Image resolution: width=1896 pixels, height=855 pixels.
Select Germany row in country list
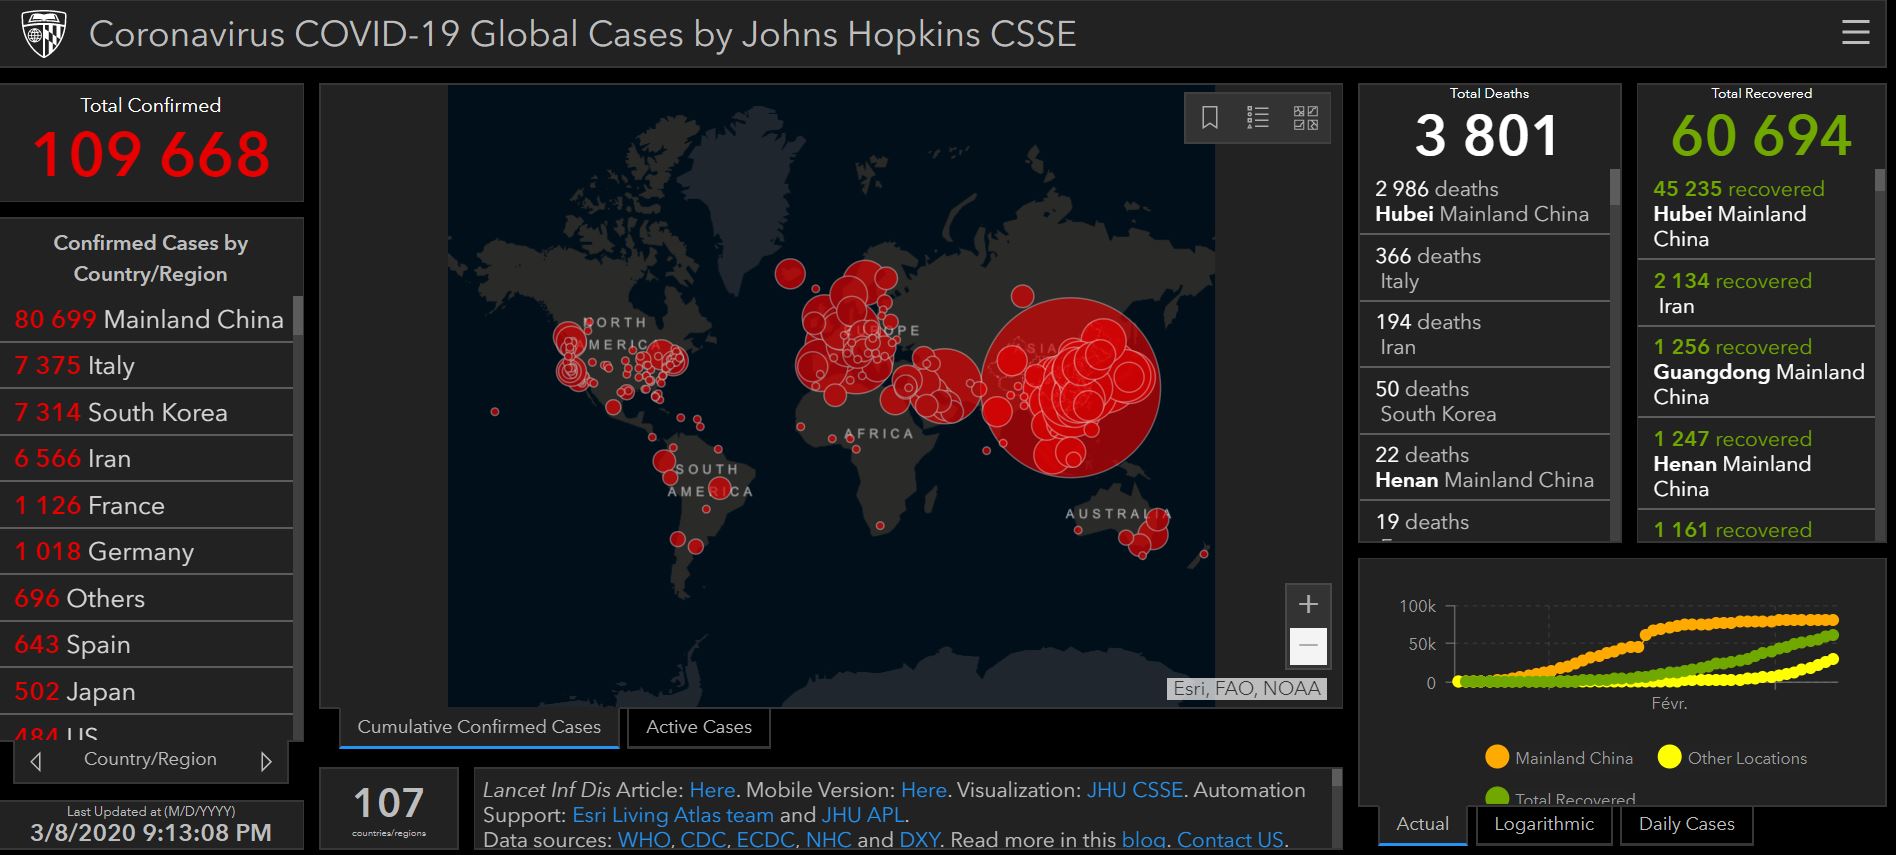coord(147,552)
